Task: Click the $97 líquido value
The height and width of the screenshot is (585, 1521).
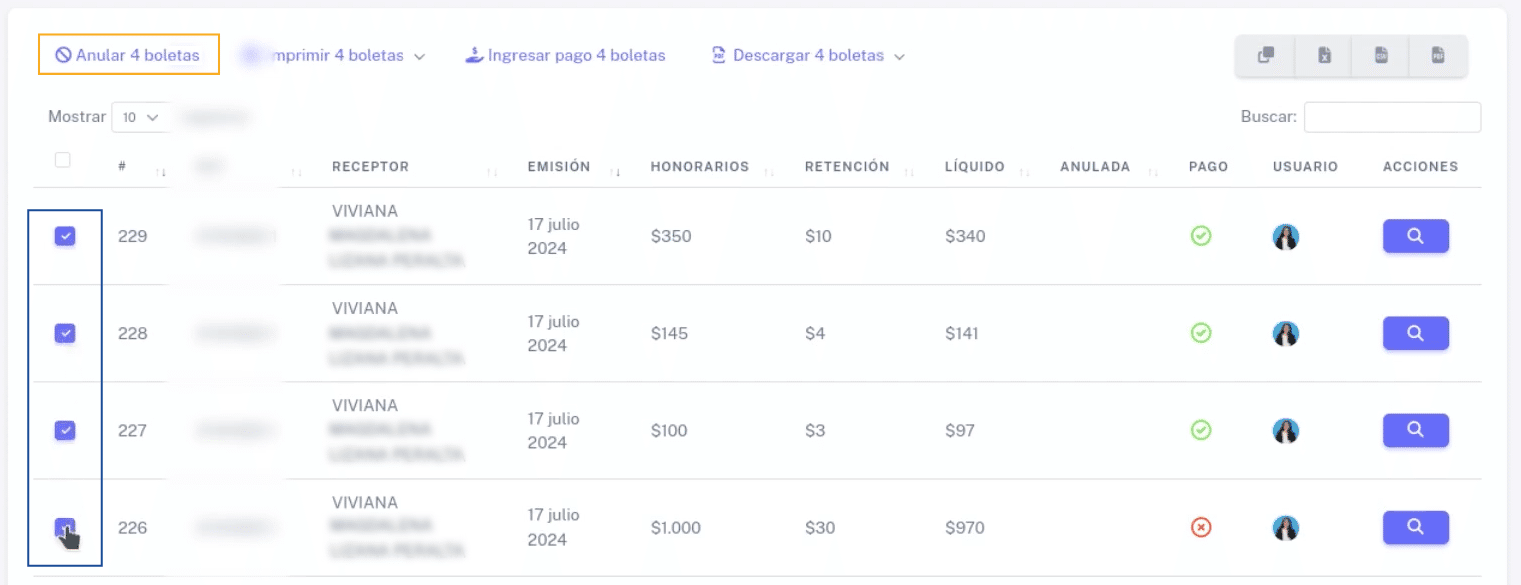Action: (960, 431)
